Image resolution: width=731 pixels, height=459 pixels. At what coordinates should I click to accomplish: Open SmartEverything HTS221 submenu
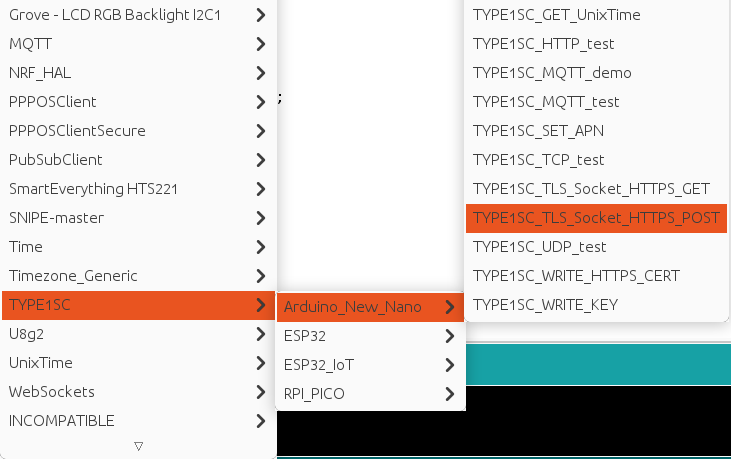click(138, 189)
